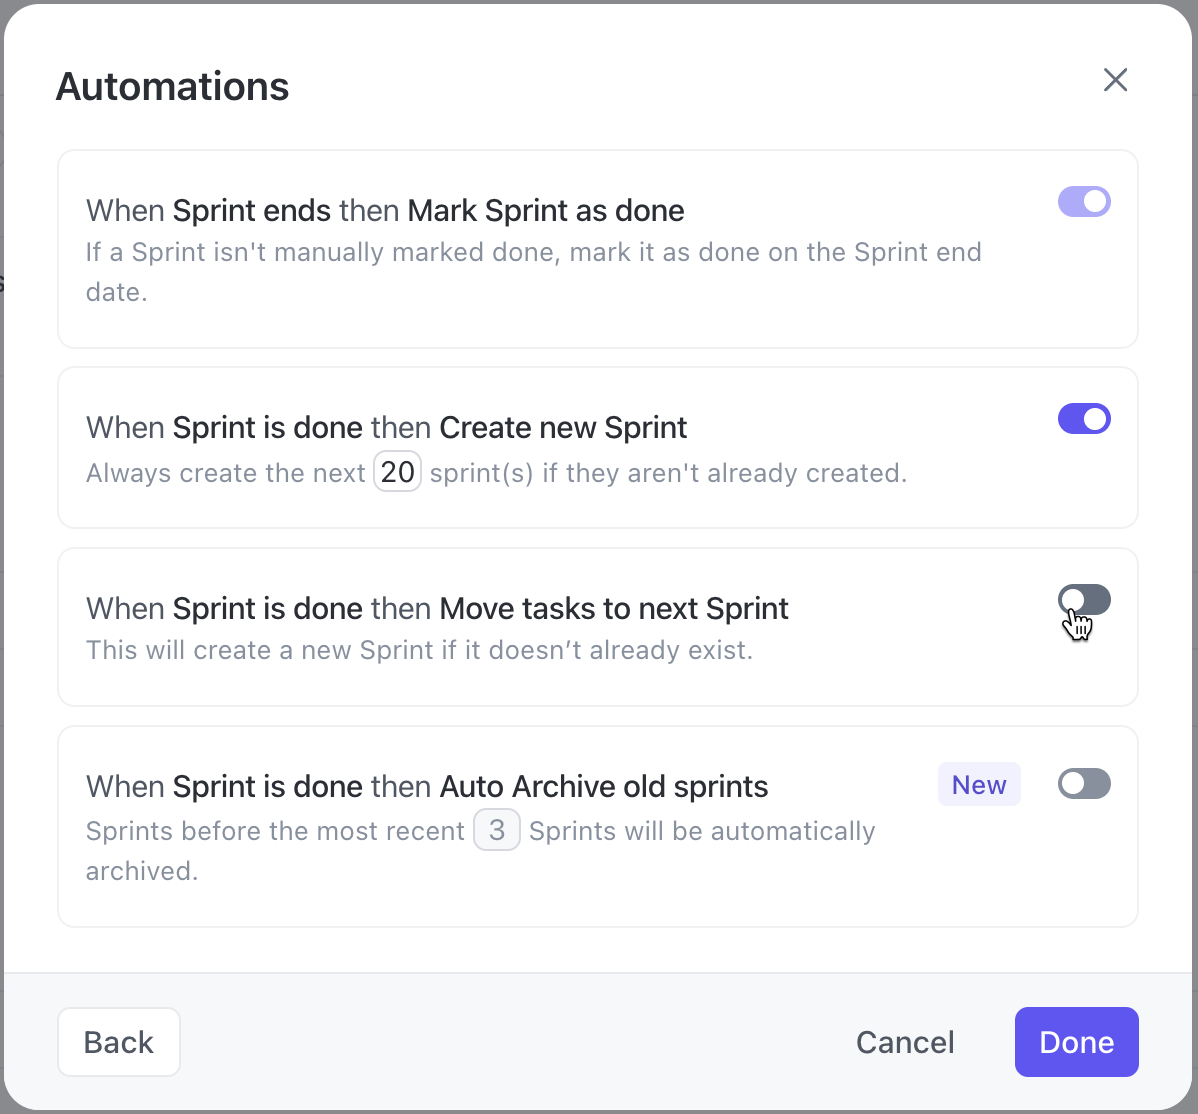Close the Automations dialog with the X icon

pyautogui.click(x=1115, y=80)
